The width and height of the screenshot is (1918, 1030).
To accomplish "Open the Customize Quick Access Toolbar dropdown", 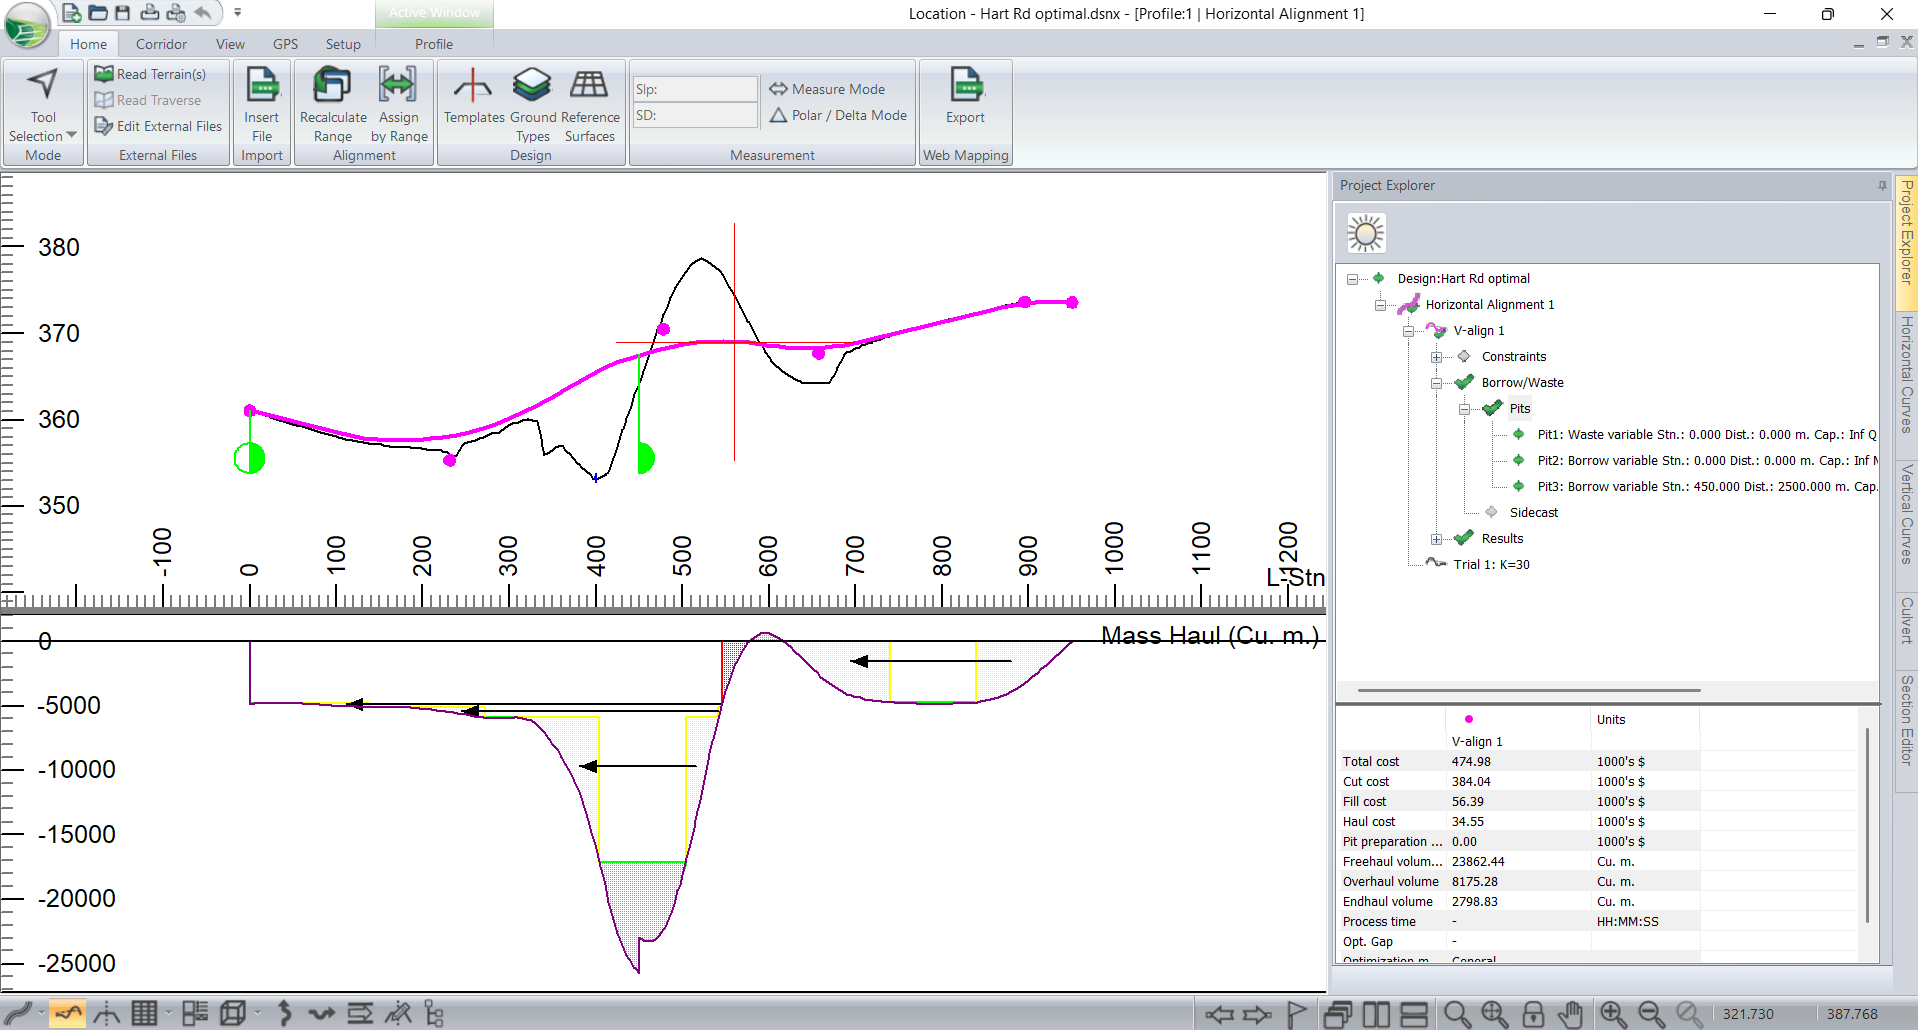I will click(x=238, y=13).
